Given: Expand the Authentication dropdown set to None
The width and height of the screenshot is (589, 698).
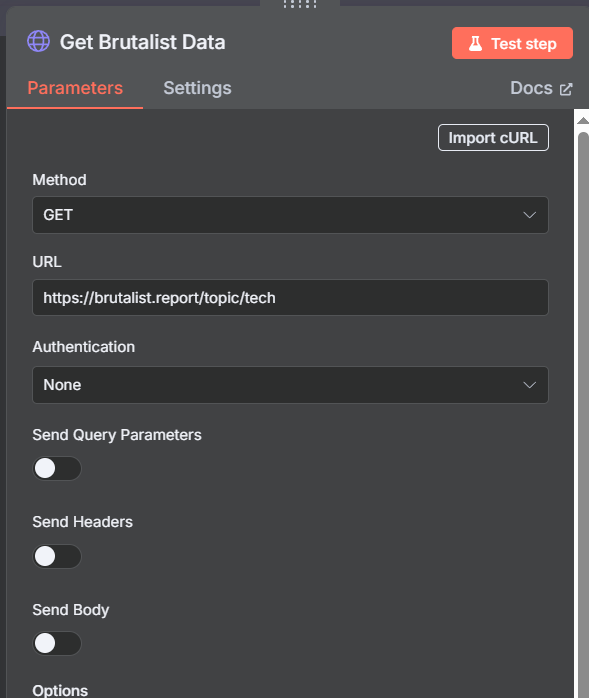Looking at the screenshot, I should (x=290, y=385).
